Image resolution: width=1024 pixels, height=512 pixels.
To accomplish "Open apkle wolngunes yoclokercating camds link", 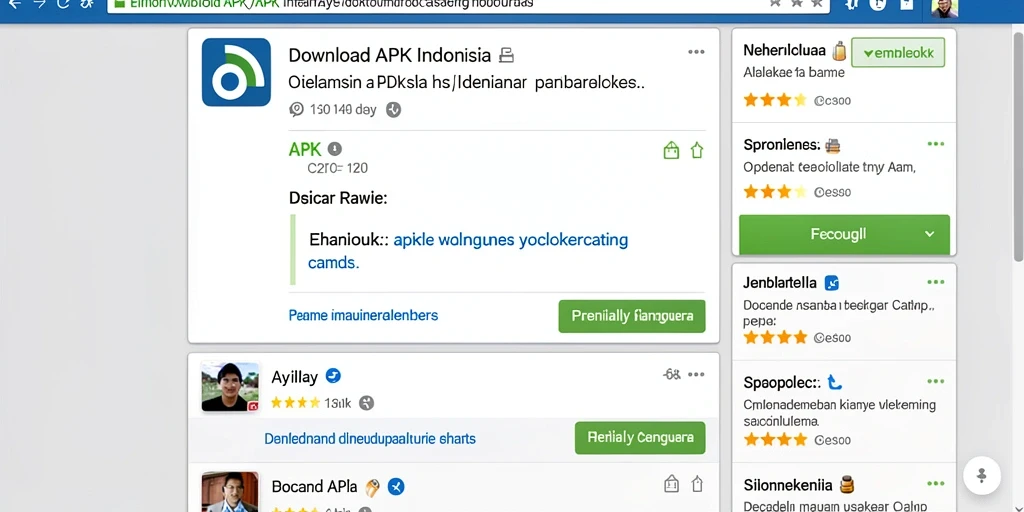I will 468,251.
